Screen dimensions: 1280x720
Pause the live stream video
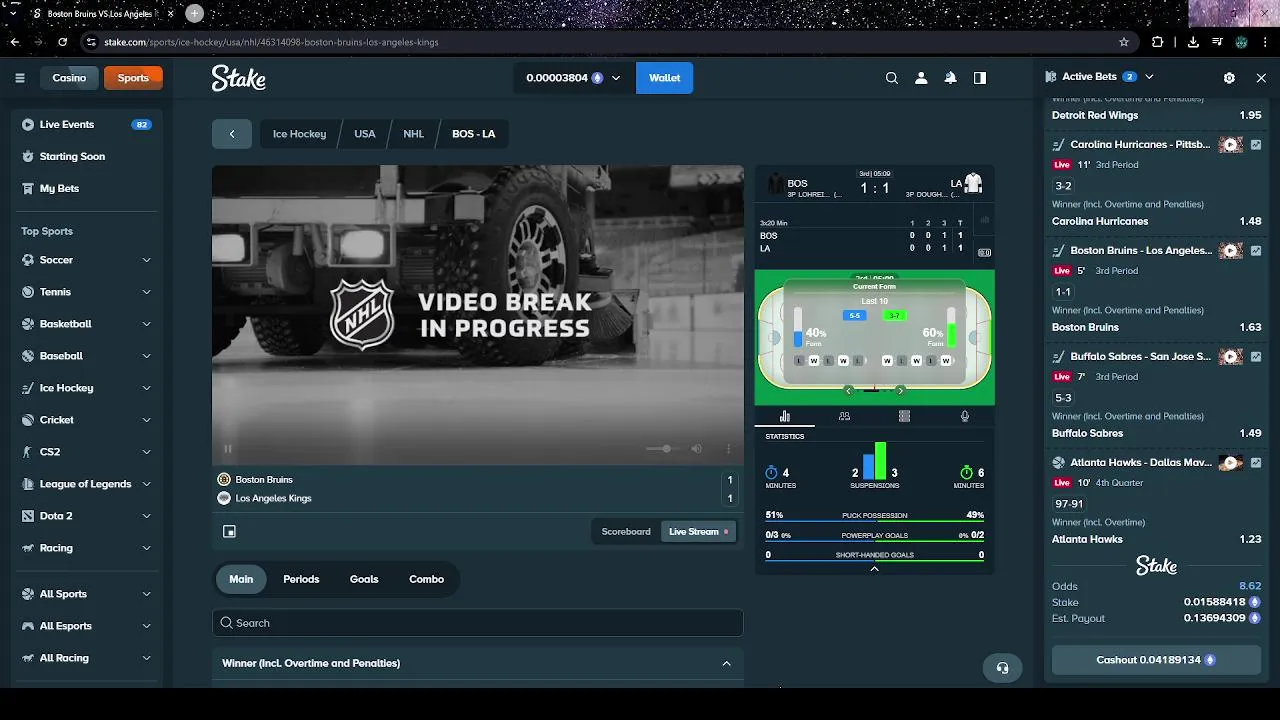[x=228, y=449]
